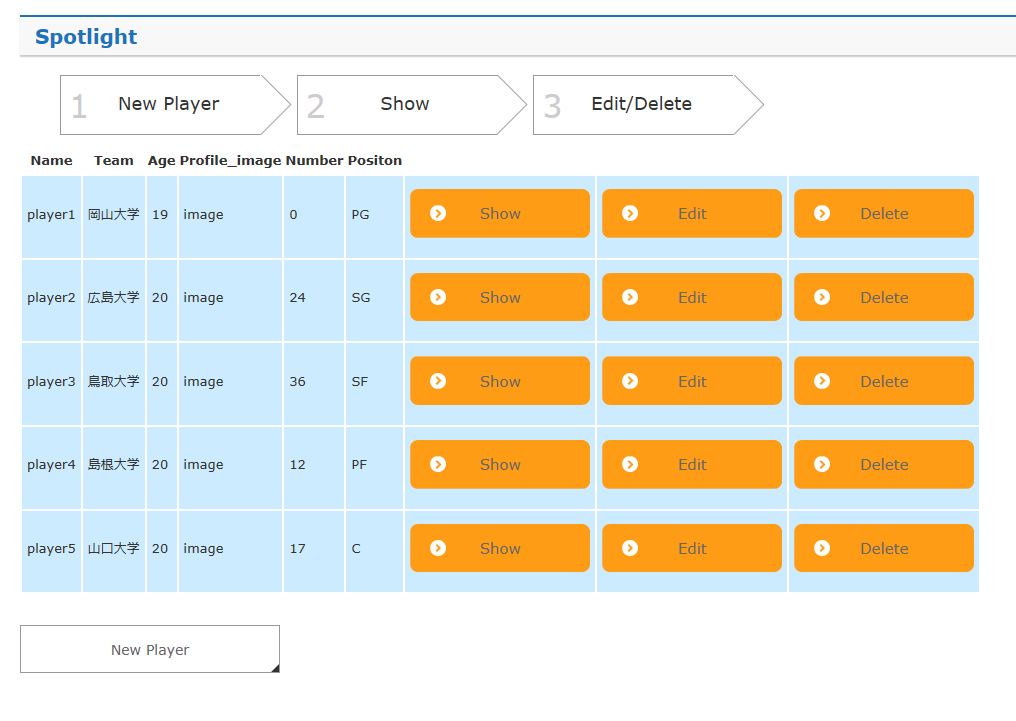Screen dimensions: 1016x721
Task: Click player1's profile image cell
Action: tap(204, 214)
